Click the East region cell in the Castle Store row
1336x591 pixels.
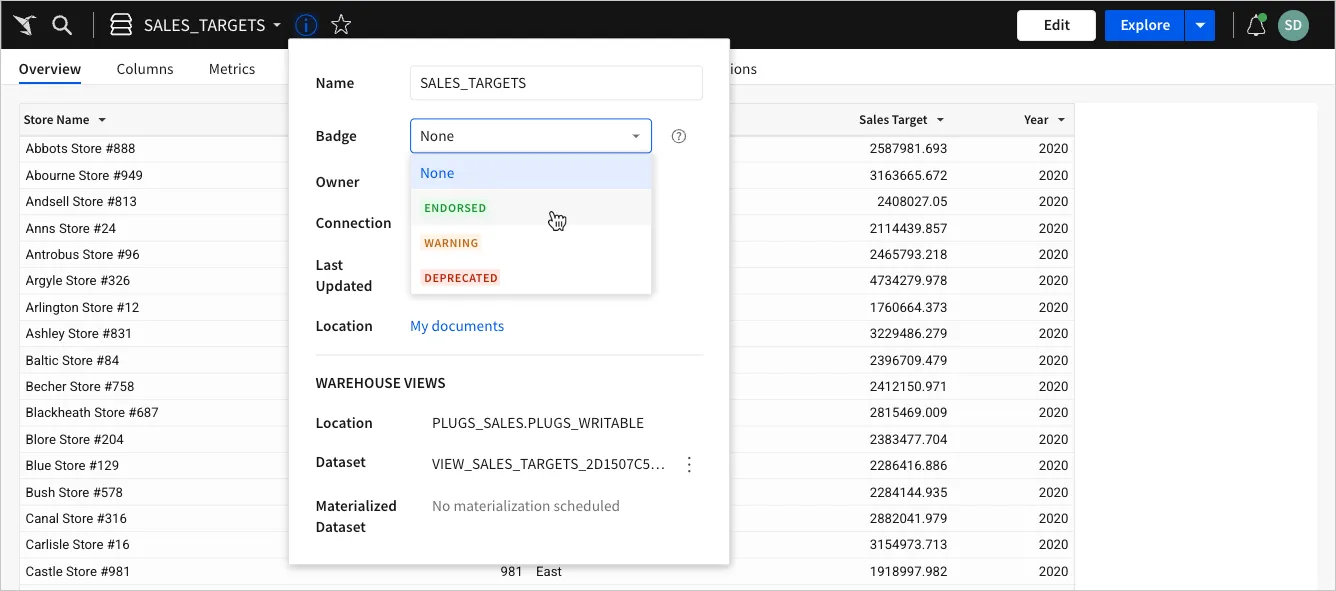pyautogui.click(x=549, y=571)
